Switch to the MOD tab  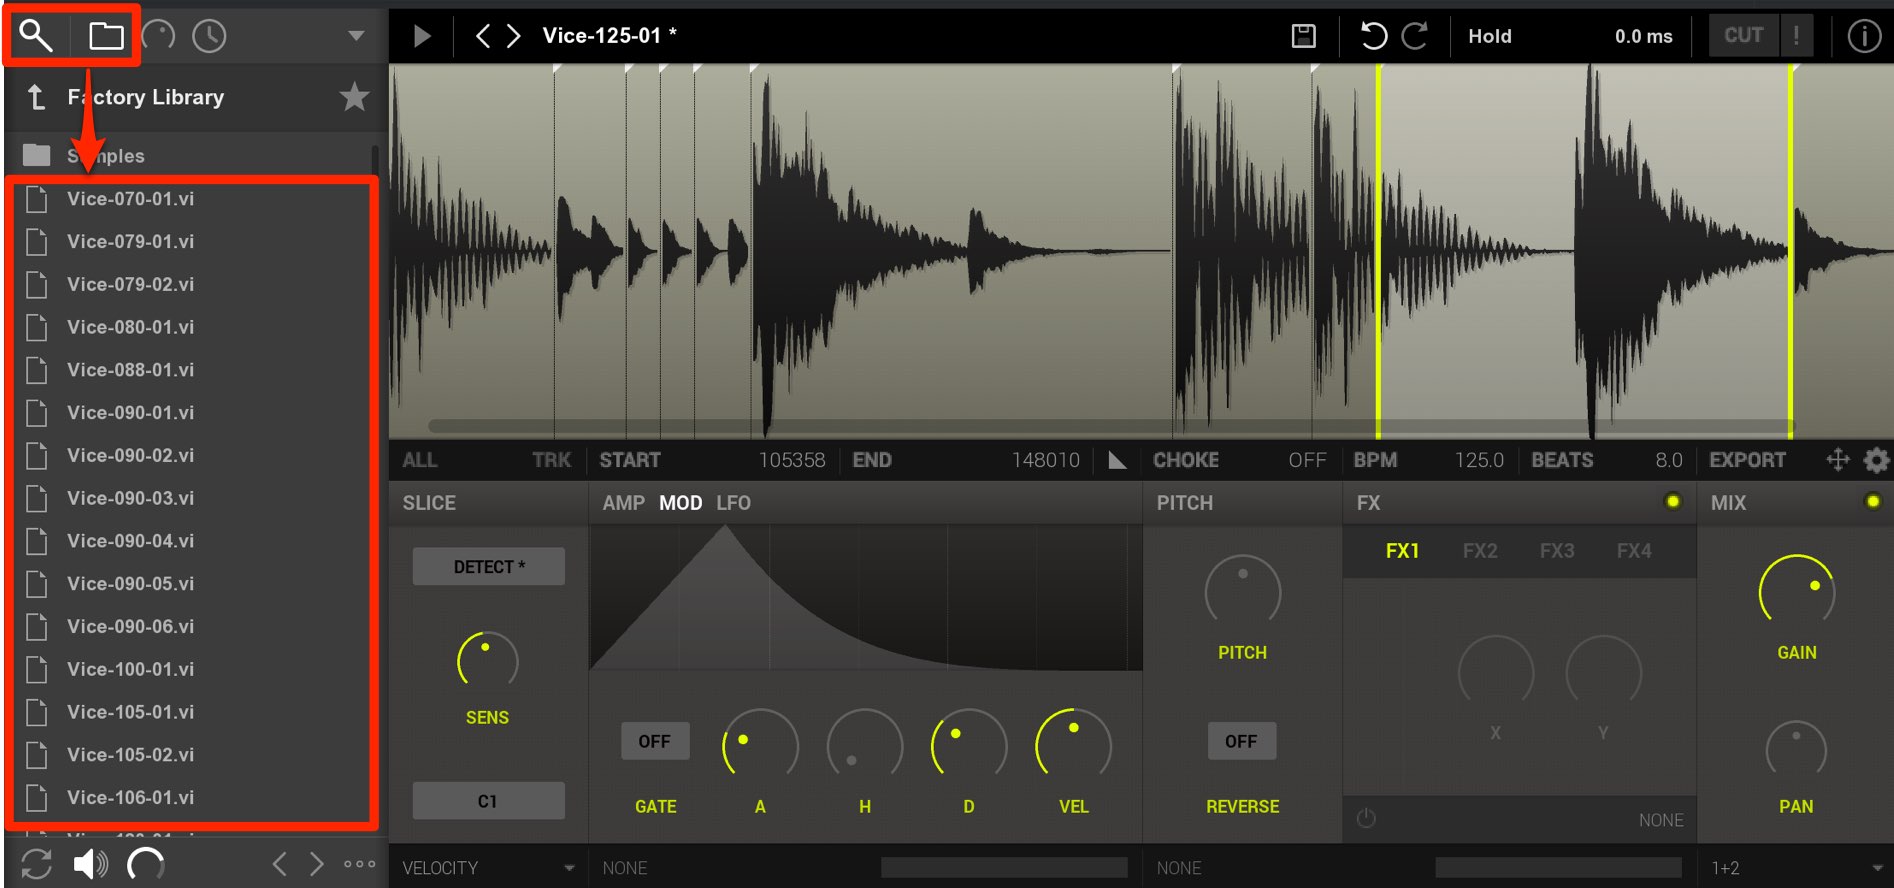point(680,503)
